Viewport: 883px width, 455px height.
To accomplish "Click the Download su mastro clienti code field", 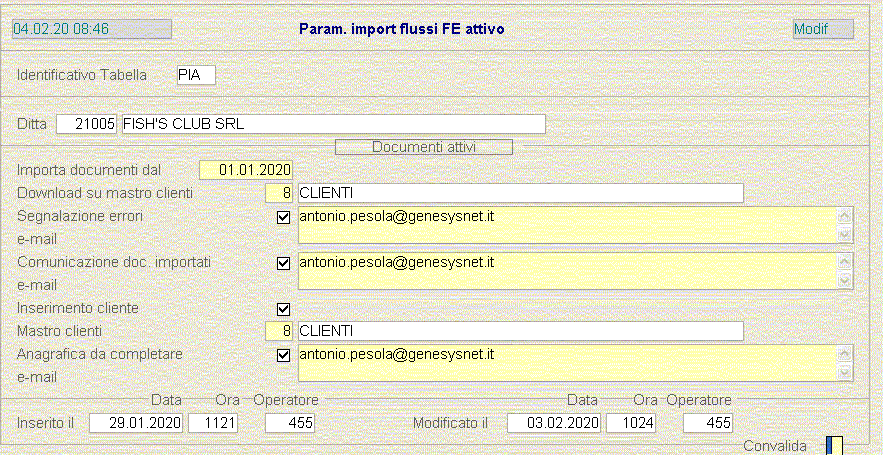I will [x=280, y=192].
